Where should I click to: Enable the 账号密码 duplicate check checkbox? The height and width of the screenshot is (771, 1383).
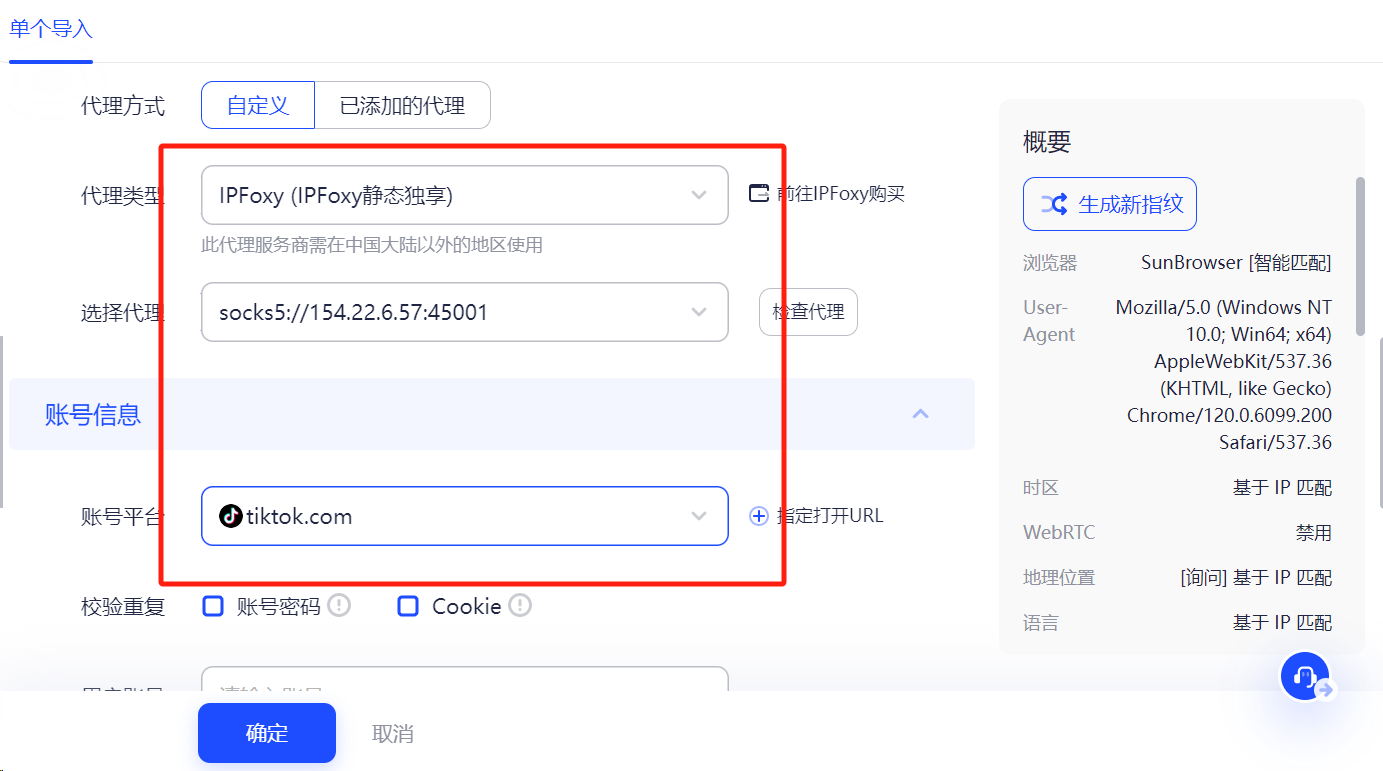click(213, 606)
